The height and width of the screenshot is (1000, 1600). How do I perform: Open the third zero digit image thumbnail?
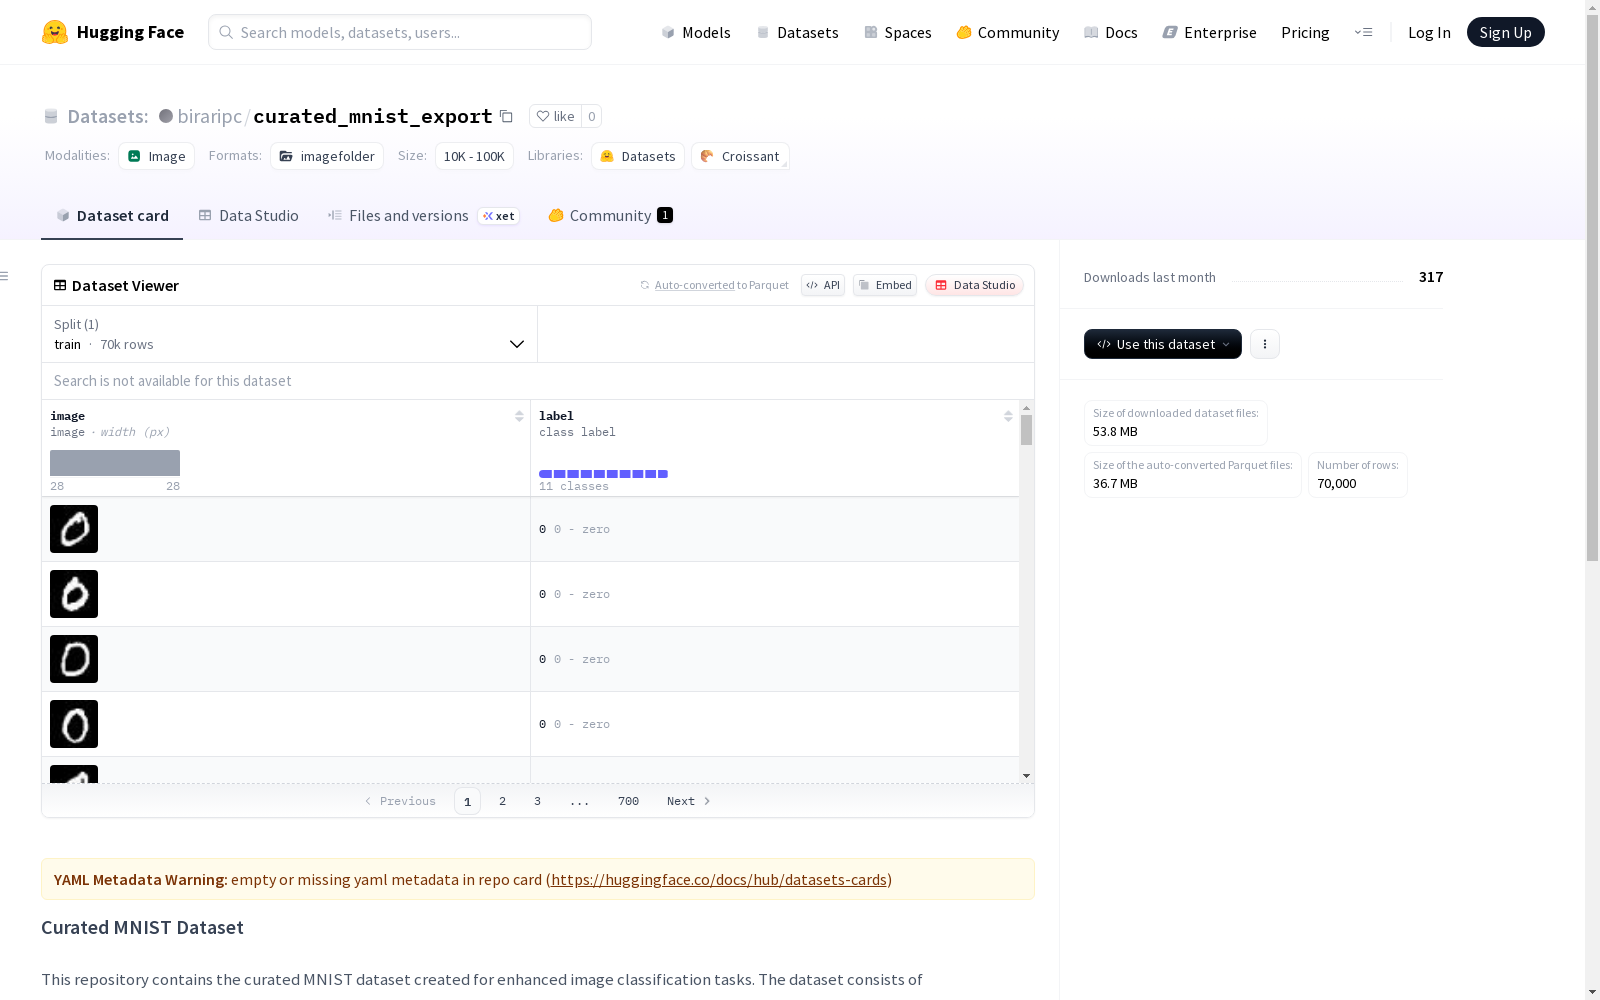[74, 659]
